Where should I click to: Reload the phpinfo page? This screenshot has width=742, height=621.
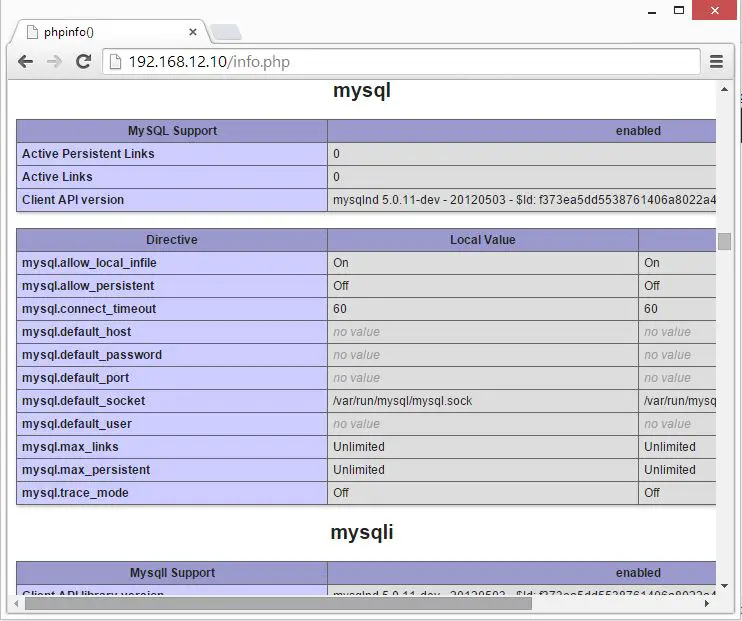coord(84,62)
